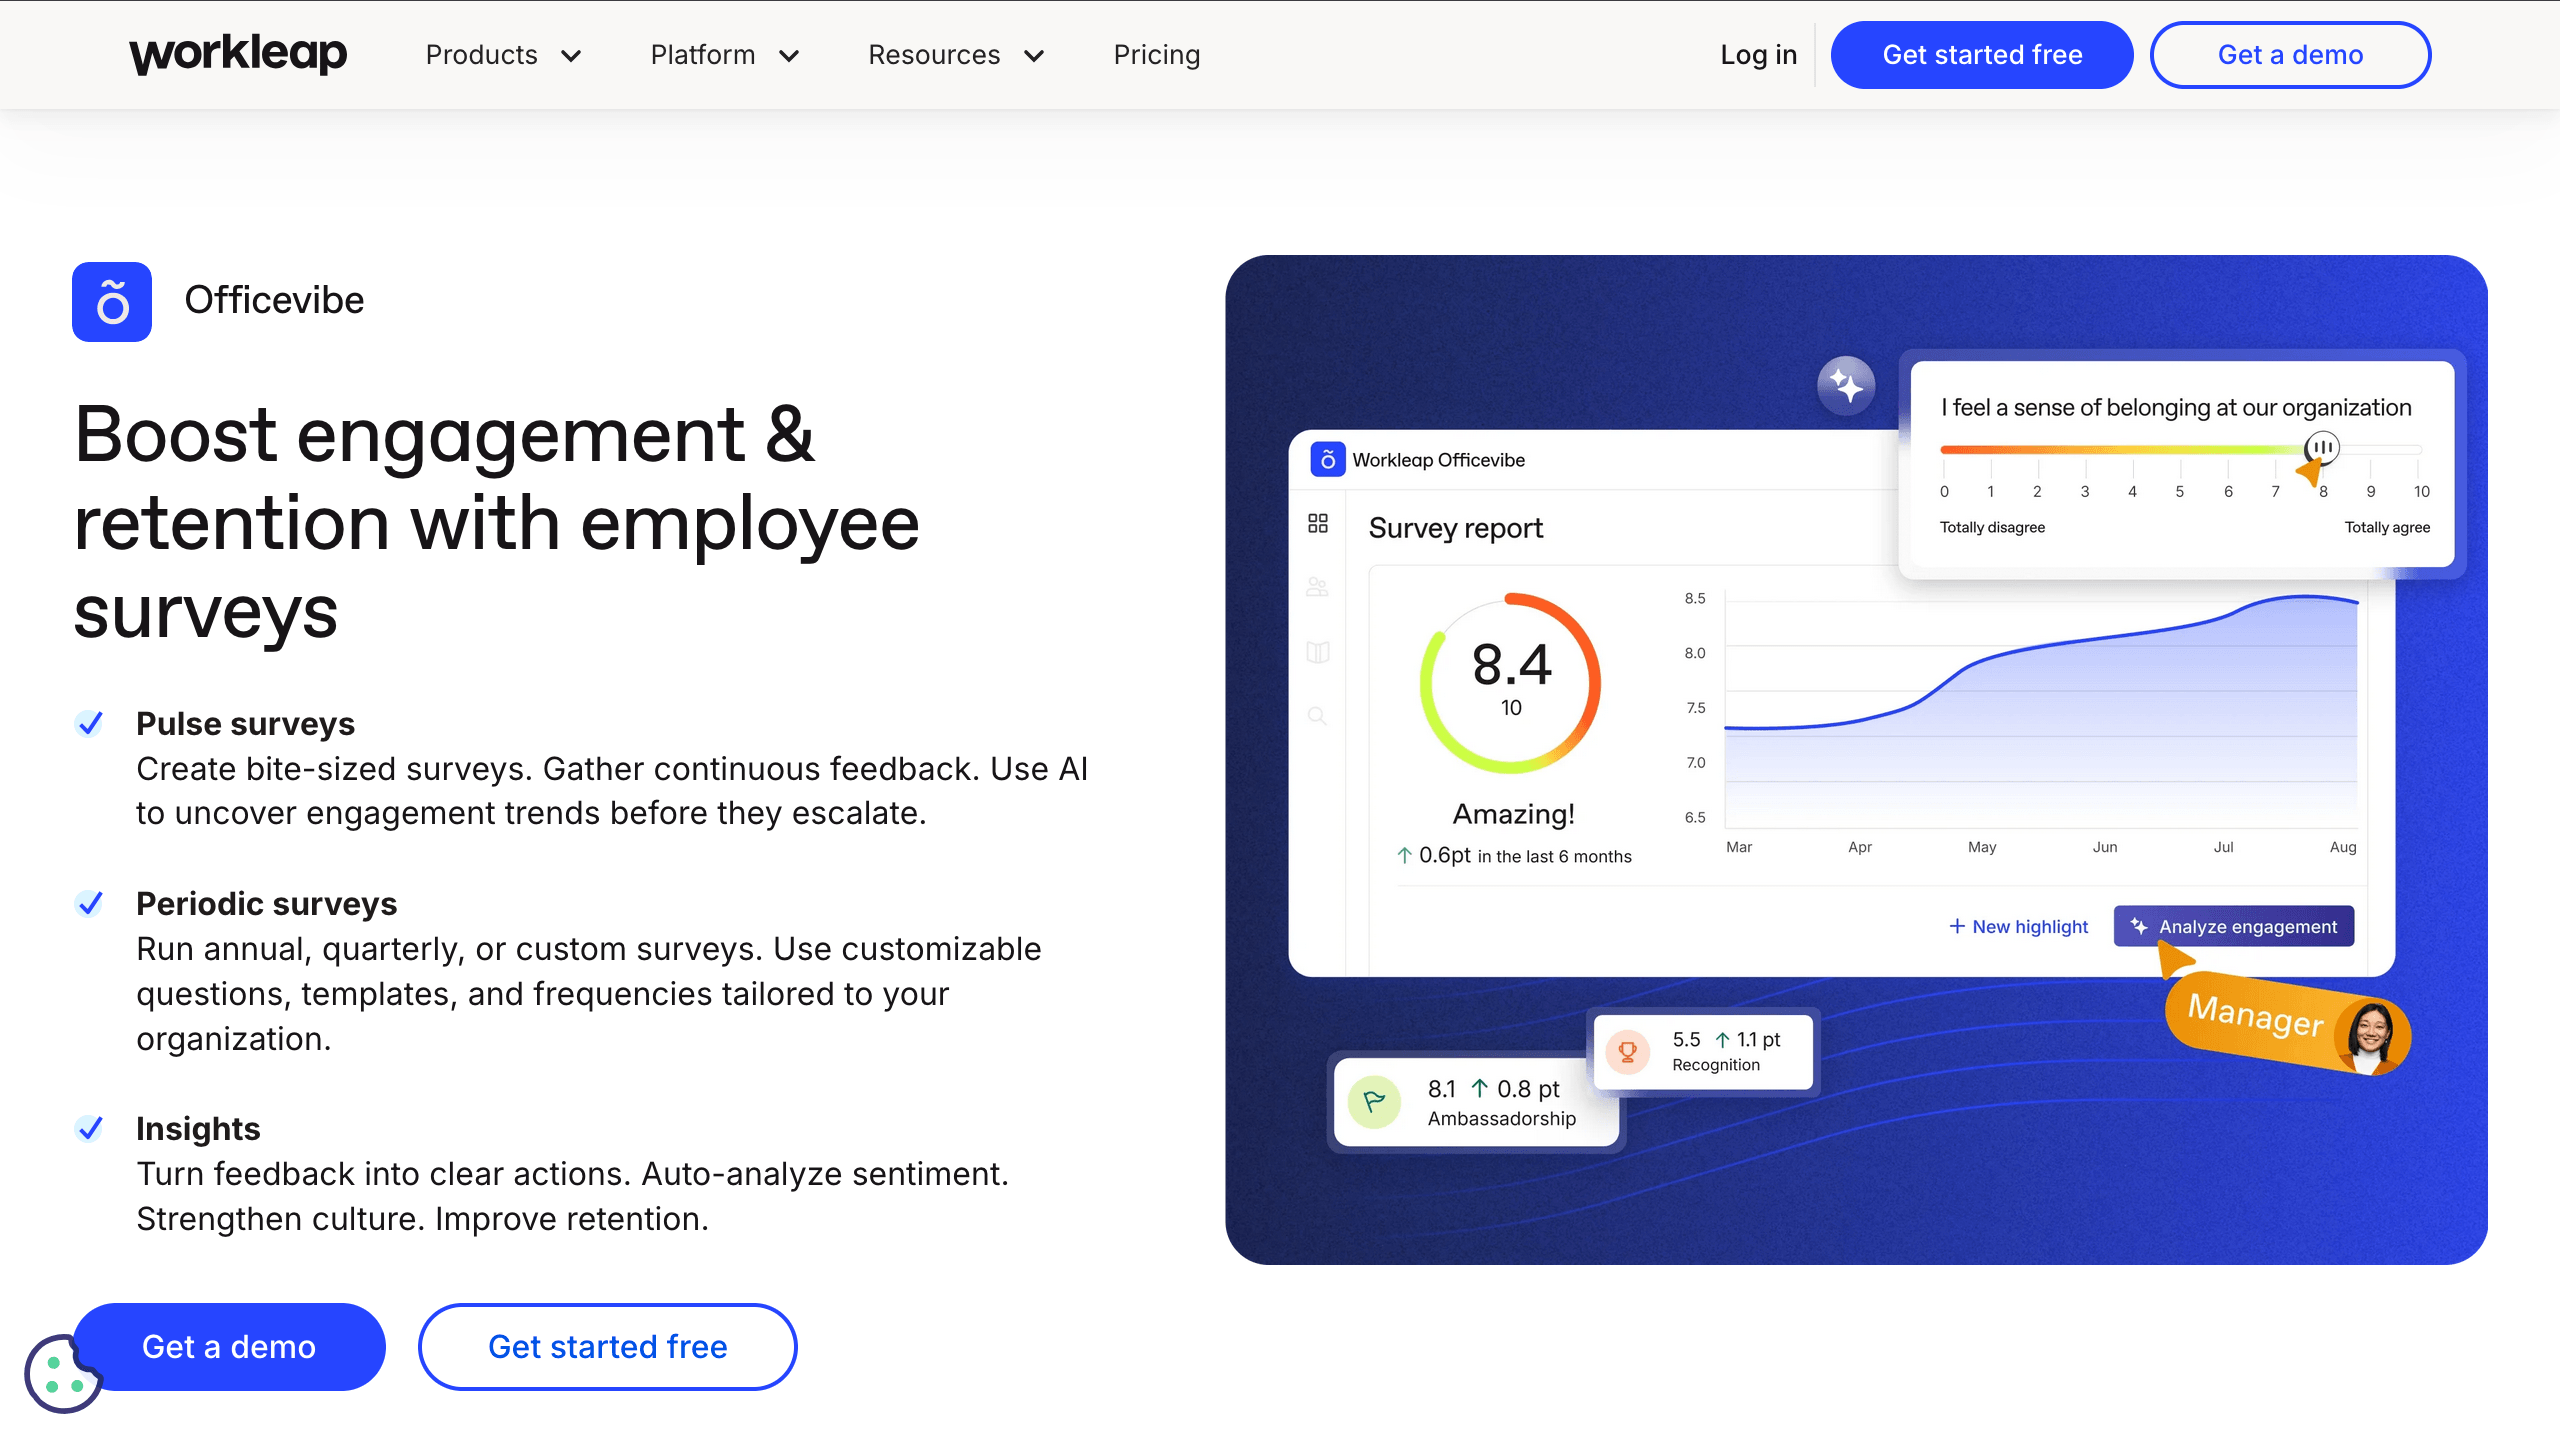Open search from the sidebar magnifier icon
The height and width of the screenshot is (1438, 2560).
tap(1318, 717)
